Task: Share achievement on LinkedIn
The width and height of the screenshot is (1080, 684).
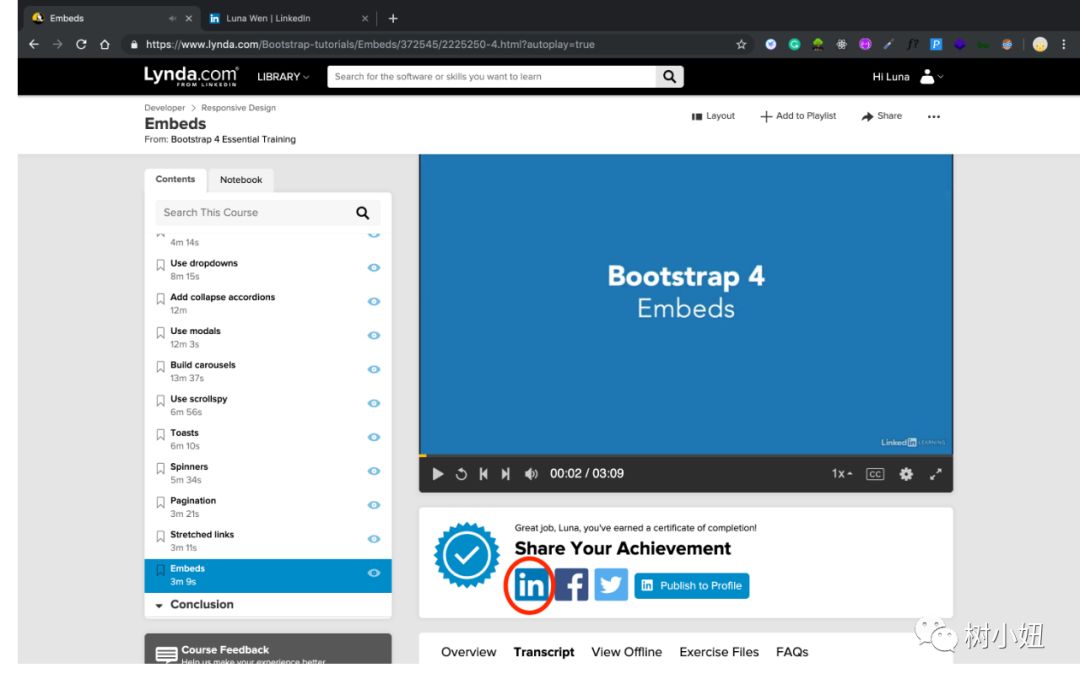Action: pyautogui.click(x=530, y=585)
